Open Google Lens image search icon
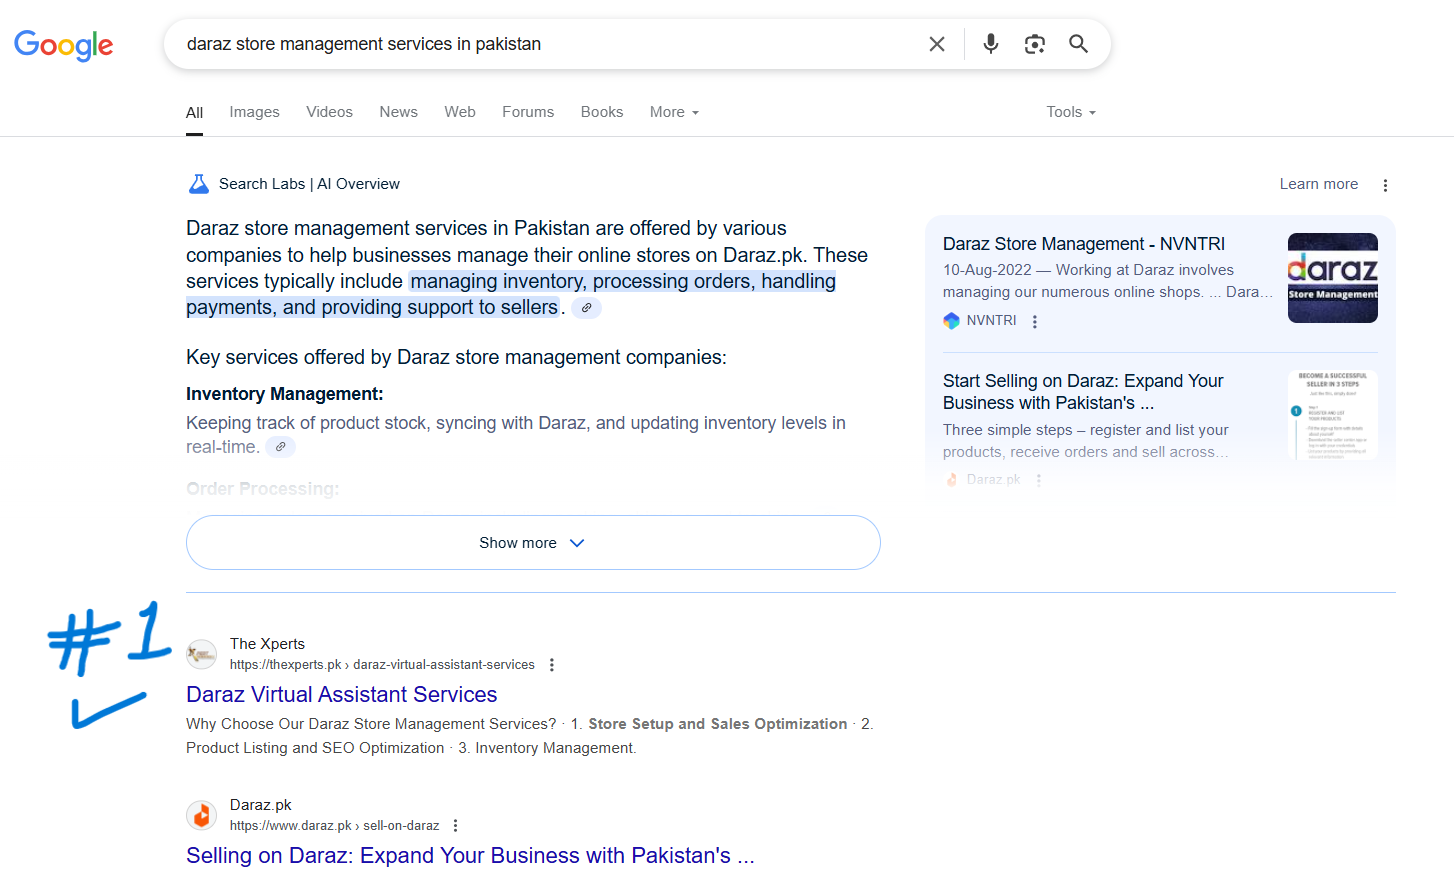 click(x=1035, y=44)
